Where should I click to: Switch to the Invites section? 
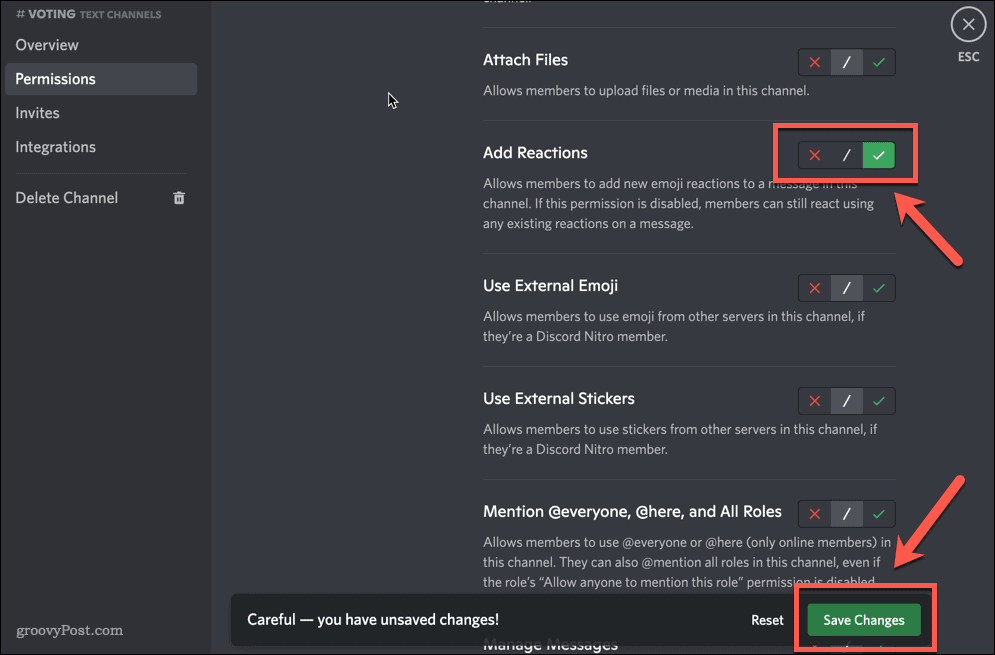(37, 113)
